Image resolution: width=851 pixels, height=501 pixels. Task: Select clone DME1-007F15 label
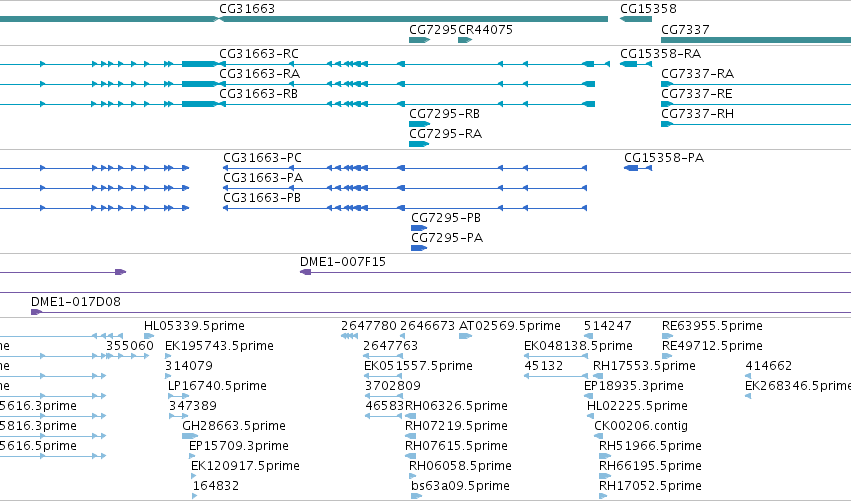point(343,262)
